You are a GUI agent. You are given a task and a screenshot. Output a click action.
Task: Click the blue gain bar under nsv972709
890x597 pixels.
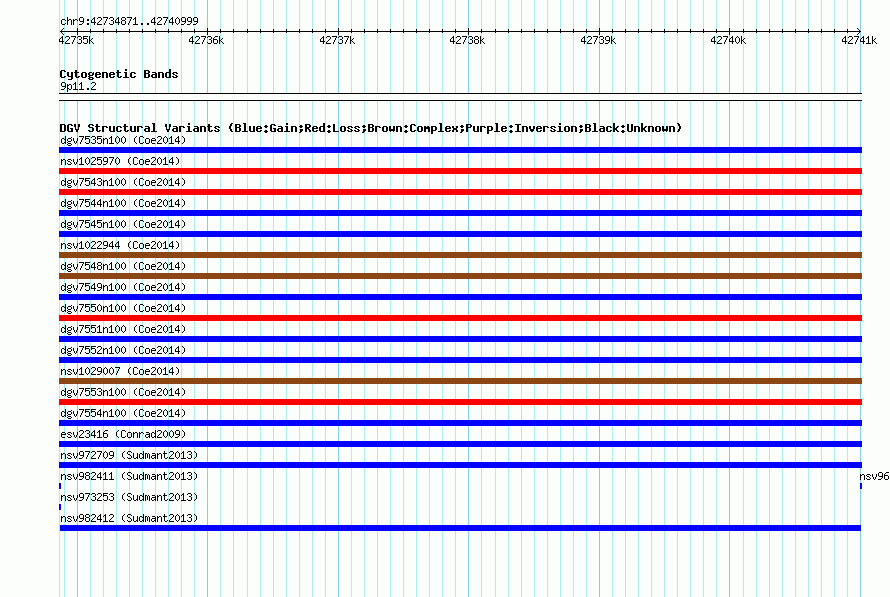pyautogui.click(x=460, y=465)
